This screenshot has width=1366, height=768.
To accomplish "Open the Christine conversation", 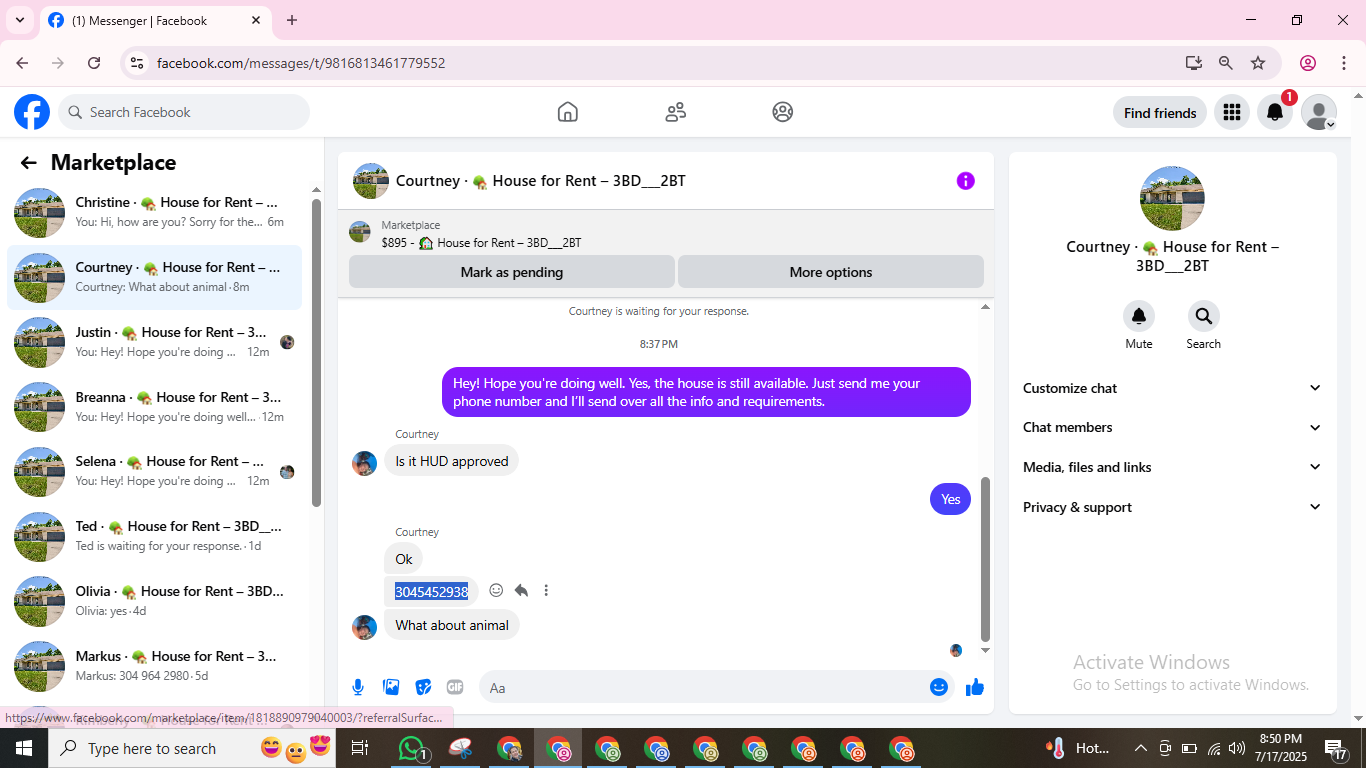I will tap(154, 212).
